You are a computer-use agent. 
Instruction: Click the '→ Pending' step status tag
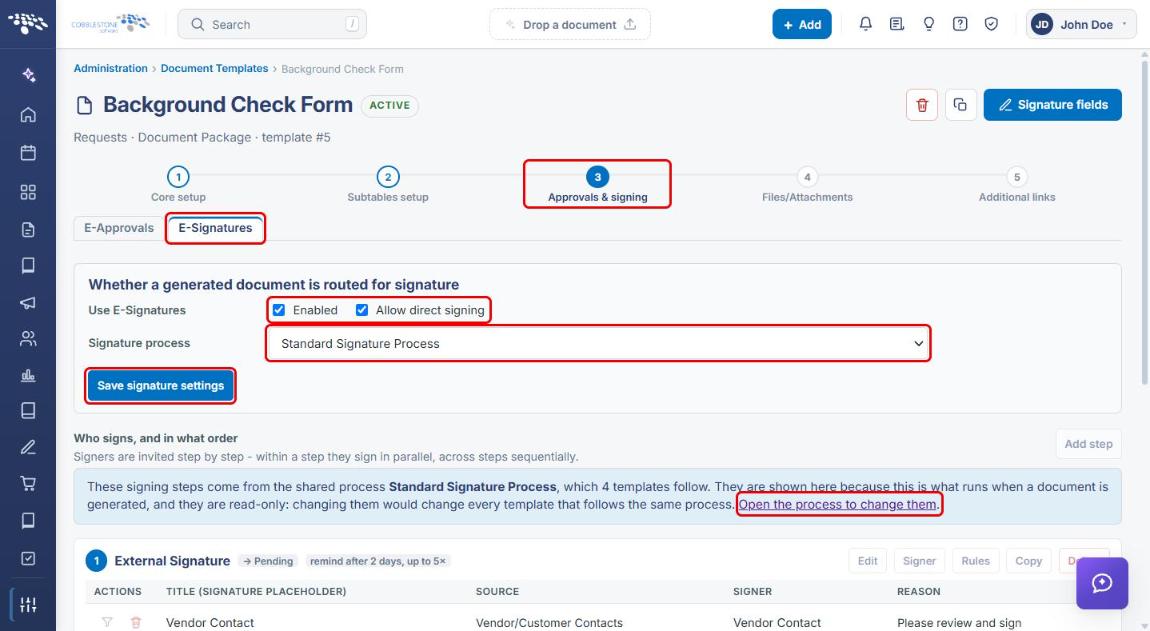[x=268, y=561]
